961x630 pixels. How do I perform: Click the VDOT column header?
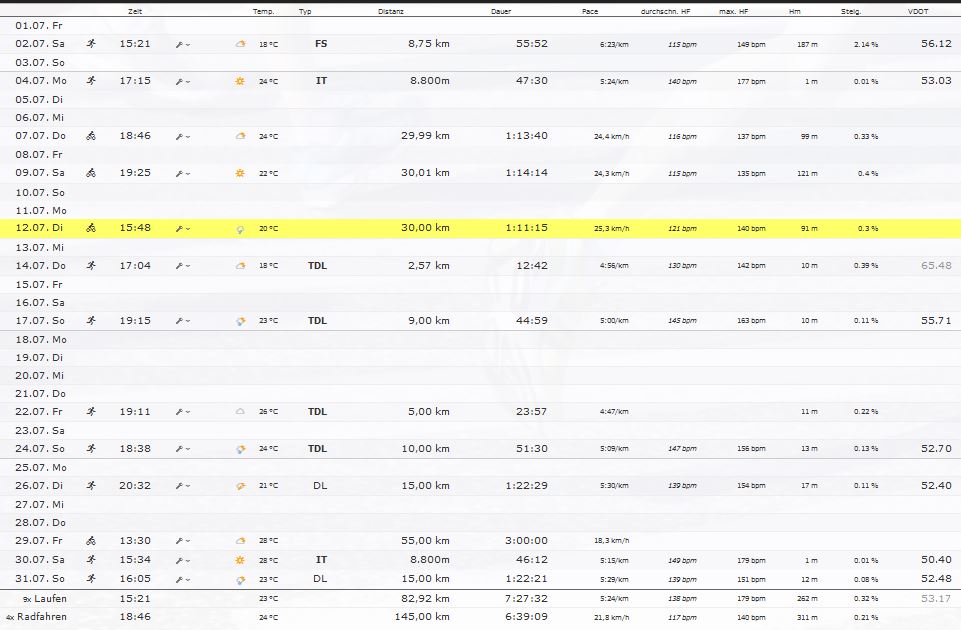[x=916, y=12]
